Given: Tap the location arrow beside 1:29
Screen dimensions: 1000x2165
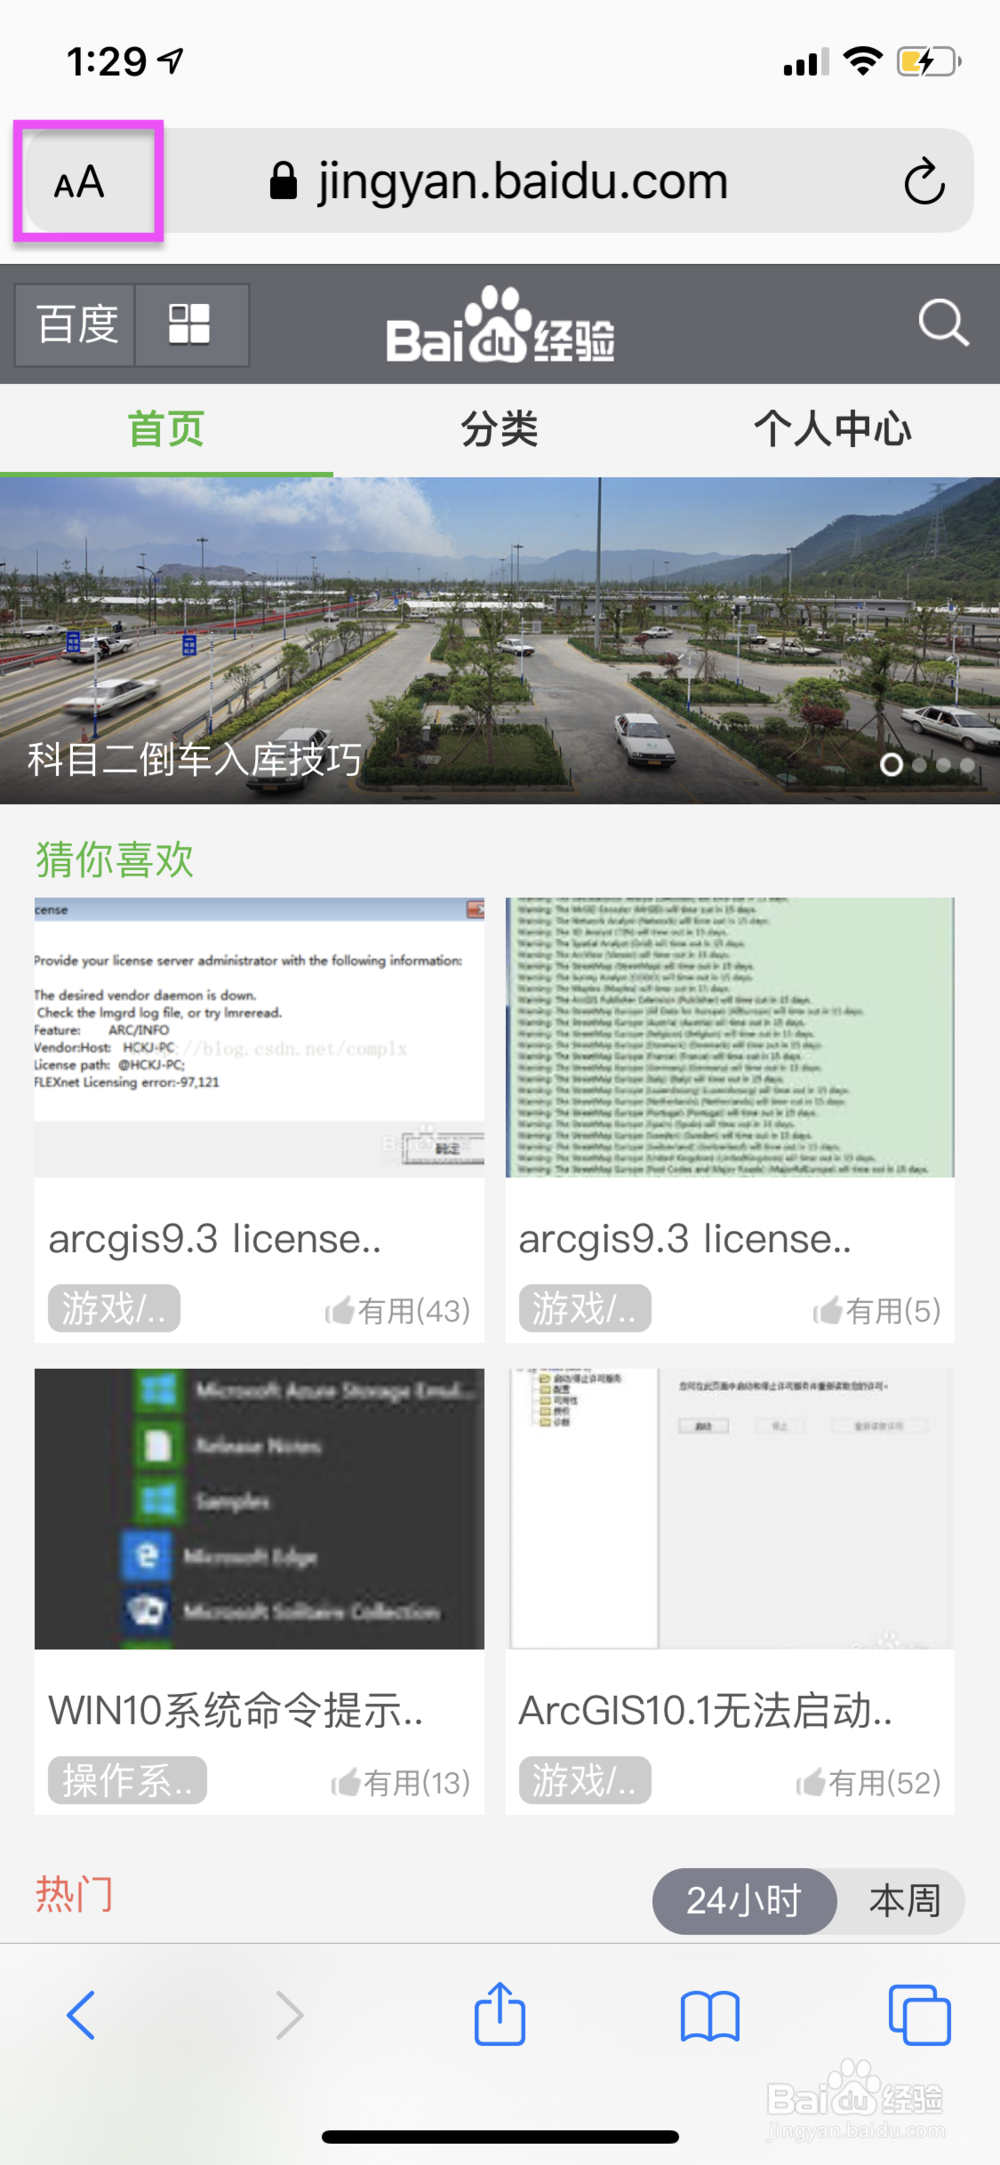Looking at the screenshot, I should coord(171,61).
